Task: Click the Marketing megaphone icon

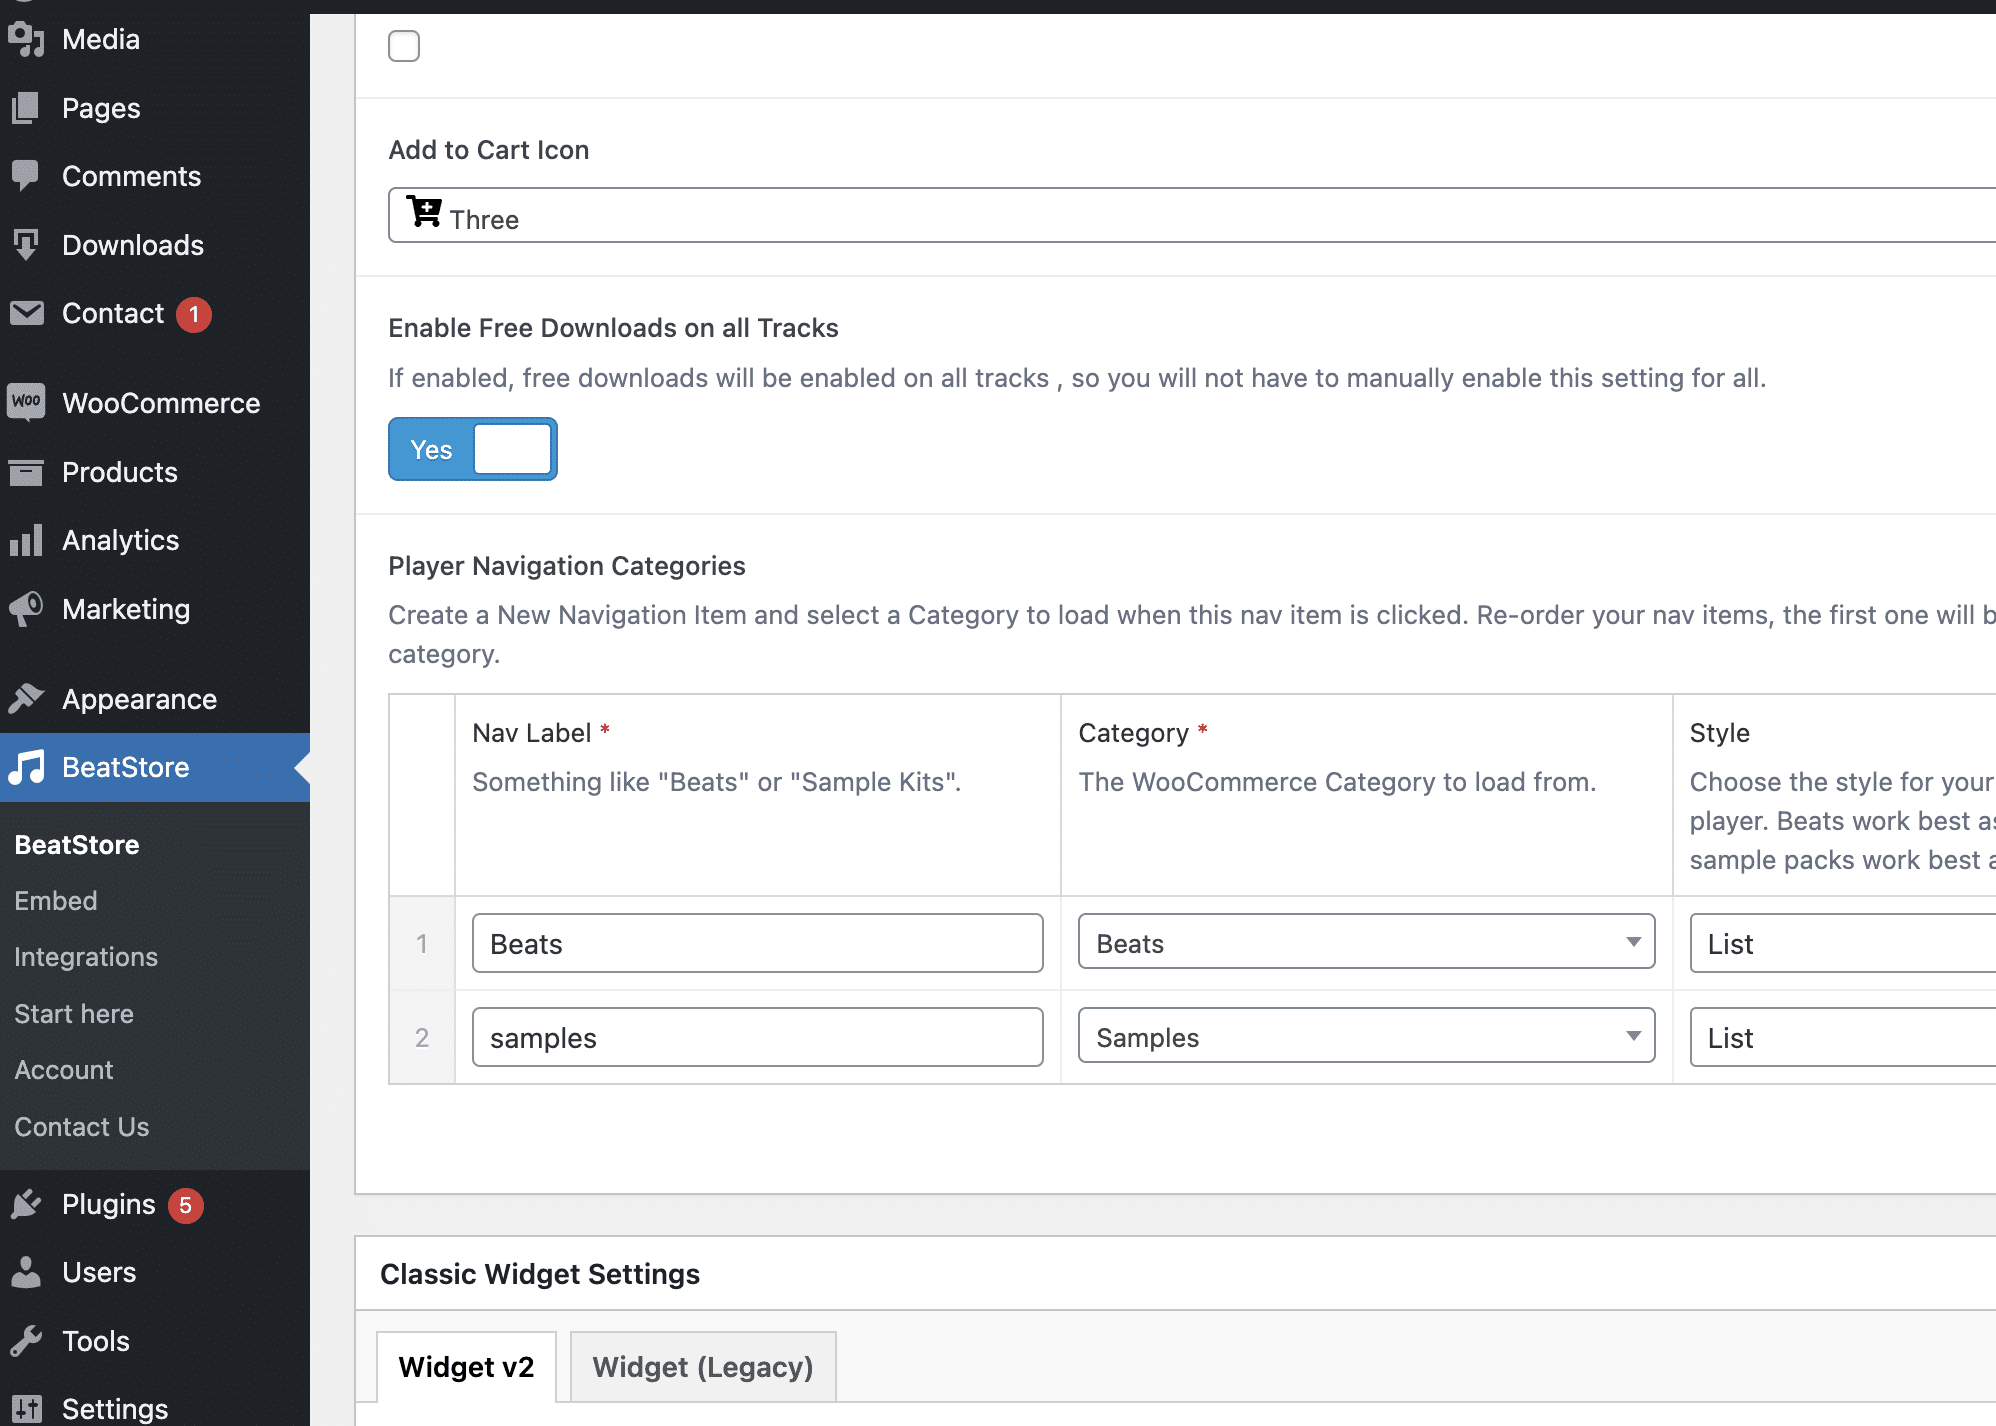Action: 26,609
